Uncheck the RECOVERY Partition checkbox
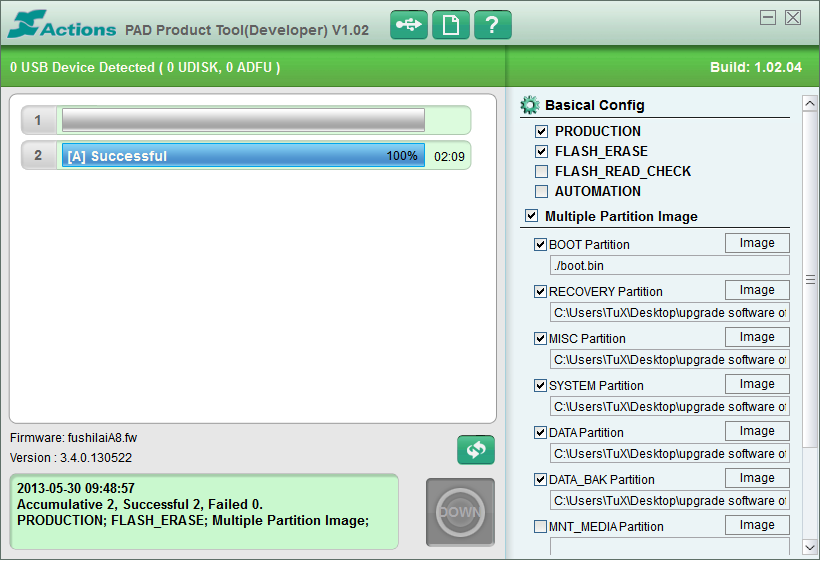Screen dimensions: 820x561 point(540,292)
